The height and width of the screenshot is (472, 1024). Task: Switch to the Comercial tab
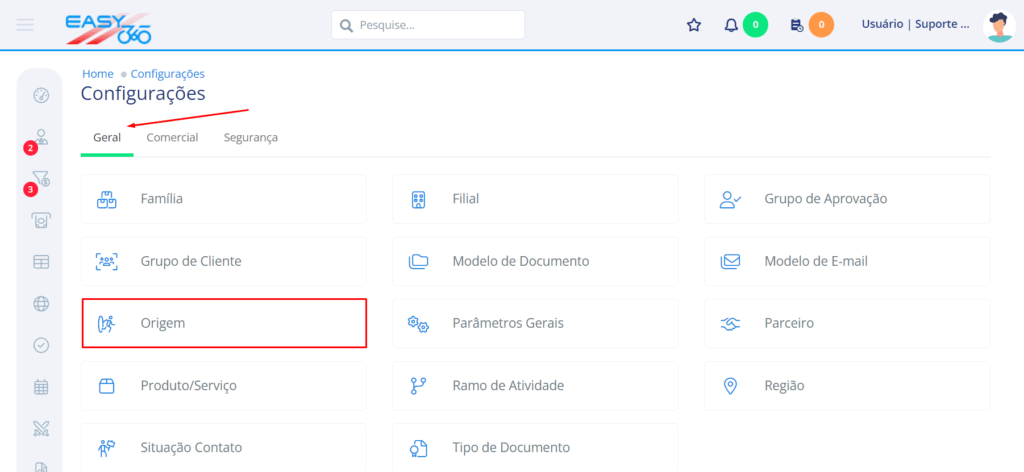tap(172, 138)
